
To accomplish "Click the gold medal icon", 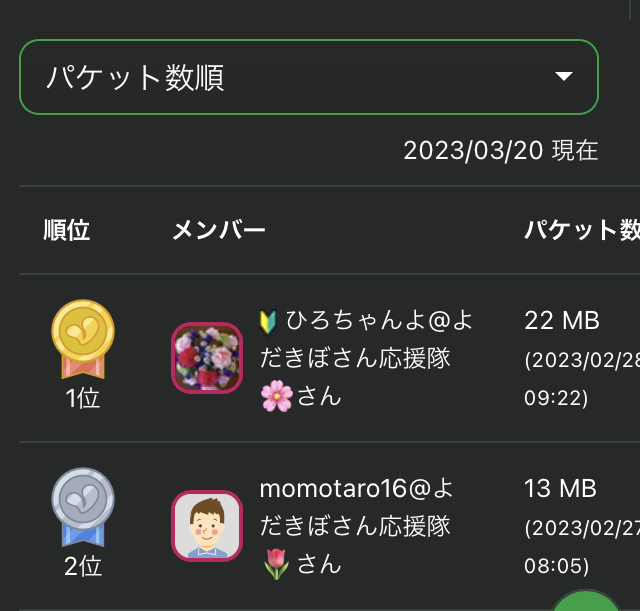I will 83,337.
